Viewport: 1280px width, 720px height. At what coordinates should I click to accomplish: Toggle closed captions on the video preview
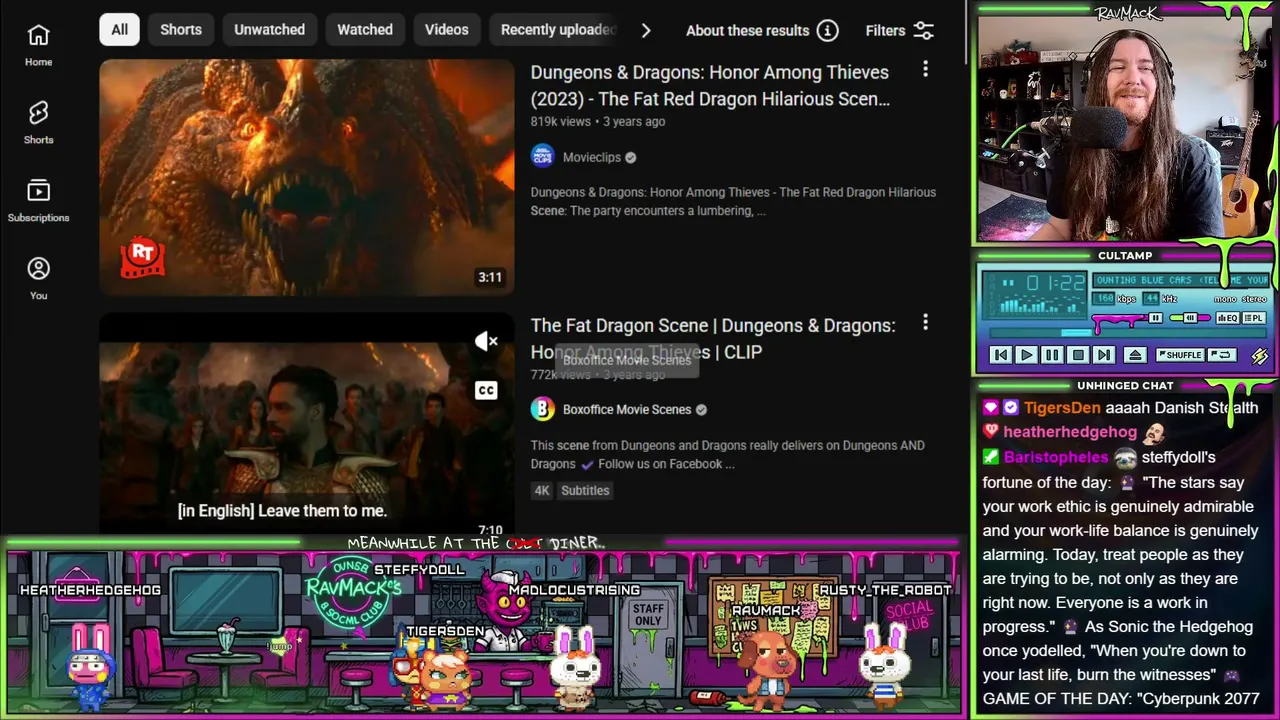(x=486, y=390)
